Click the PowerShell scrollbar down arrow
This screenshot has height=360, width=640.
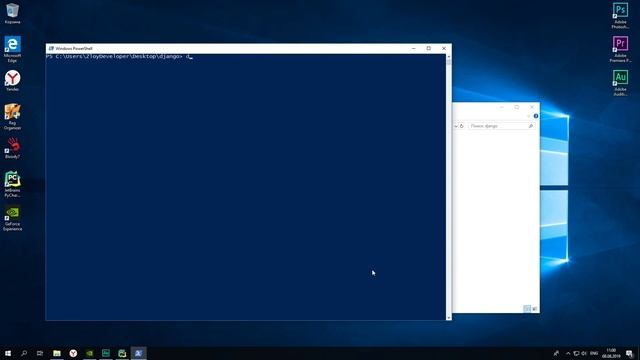(x=449, y=317)
